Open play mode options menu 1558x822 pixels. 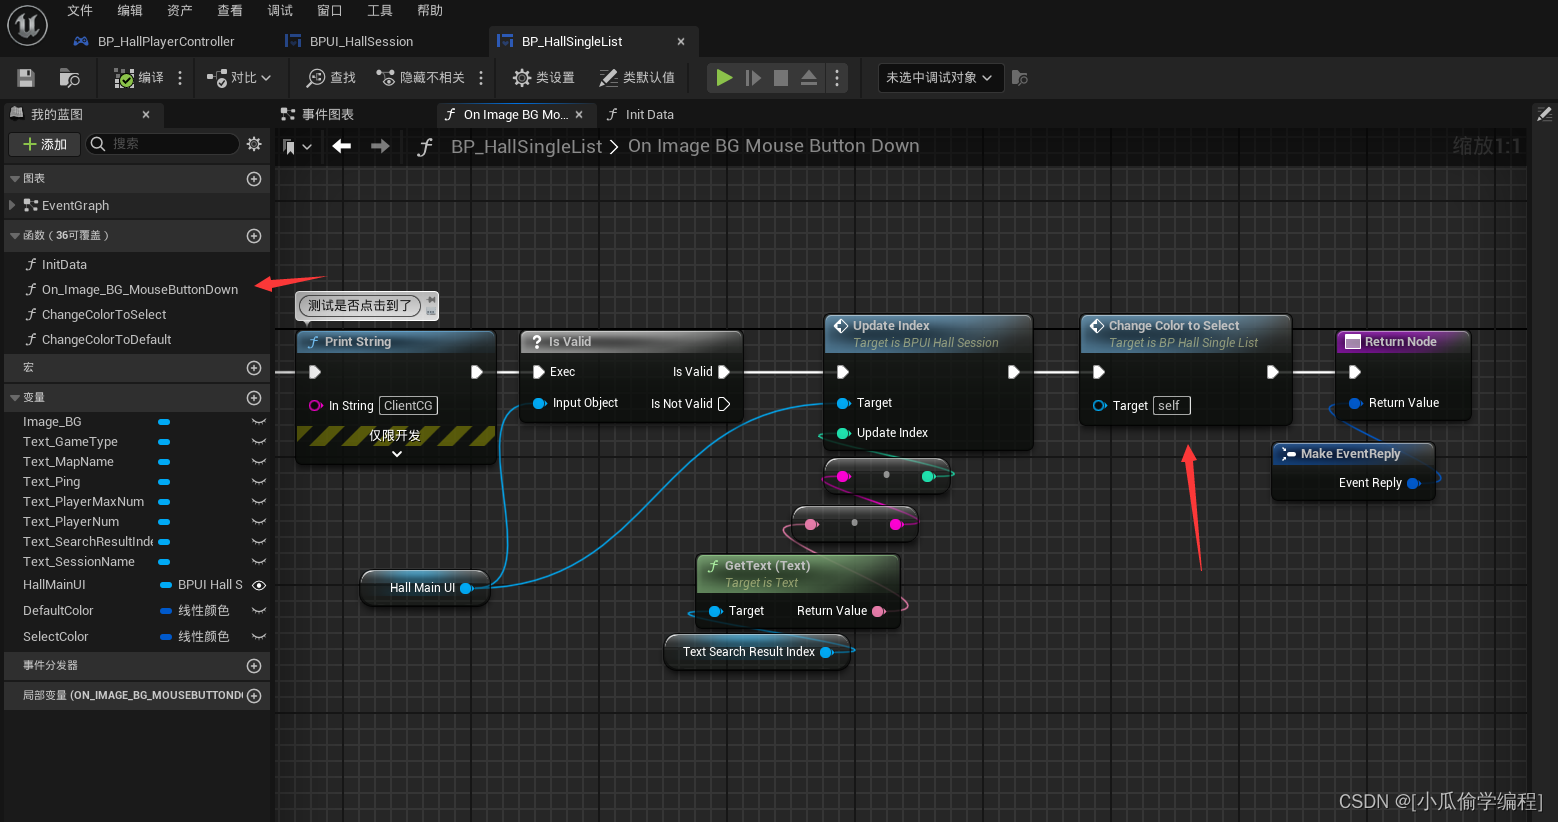coord(837,78)
